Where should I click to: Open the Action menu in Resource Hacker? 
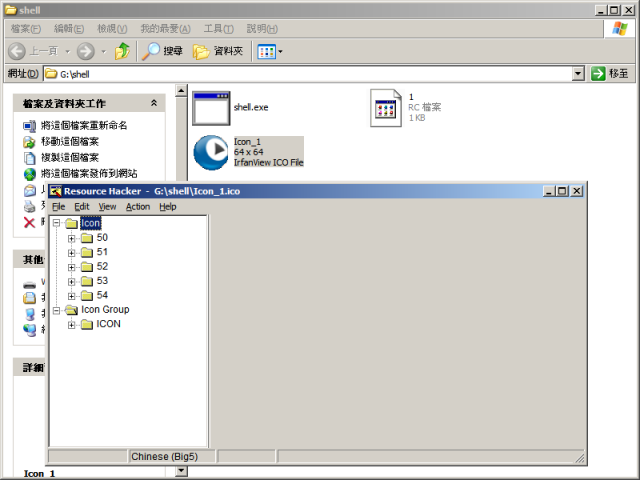[x=138, y=207]
